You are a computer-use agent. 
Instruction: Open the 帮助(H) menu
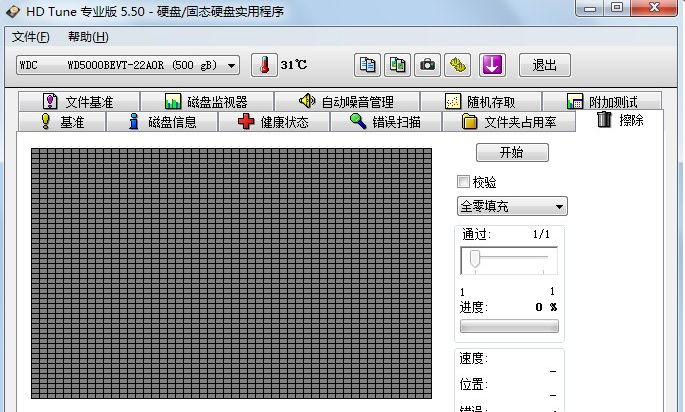coord(88,37)
